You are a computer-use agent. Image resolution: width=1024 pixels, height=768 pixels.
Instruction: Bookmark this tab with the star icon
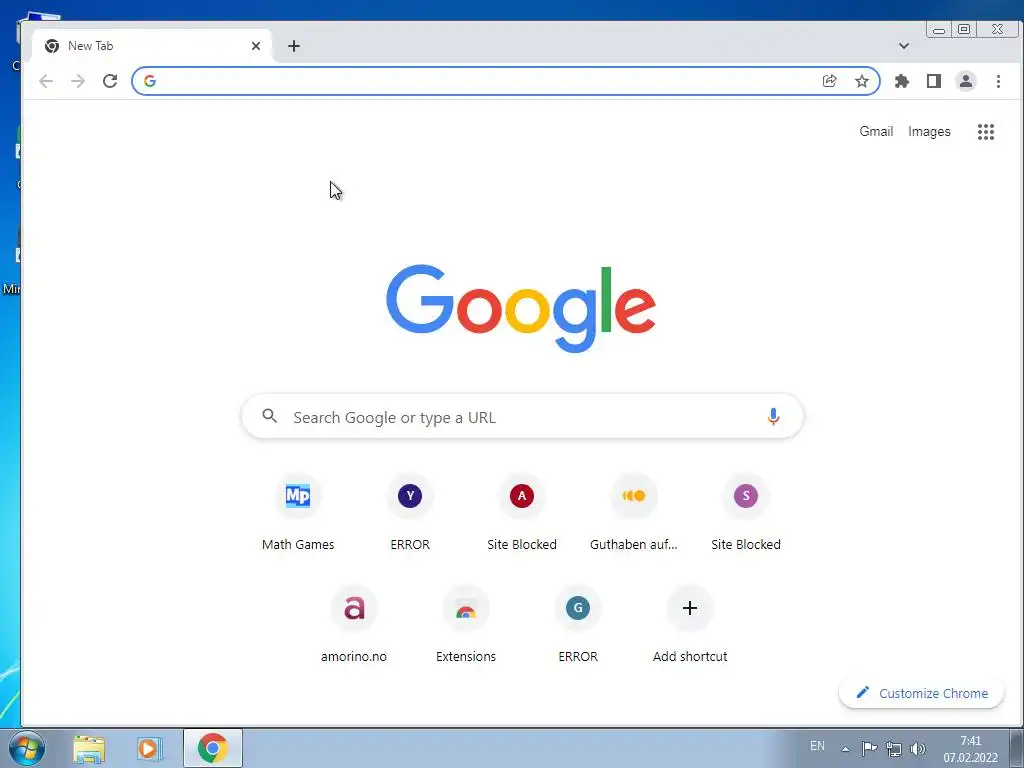coord(862,81)
